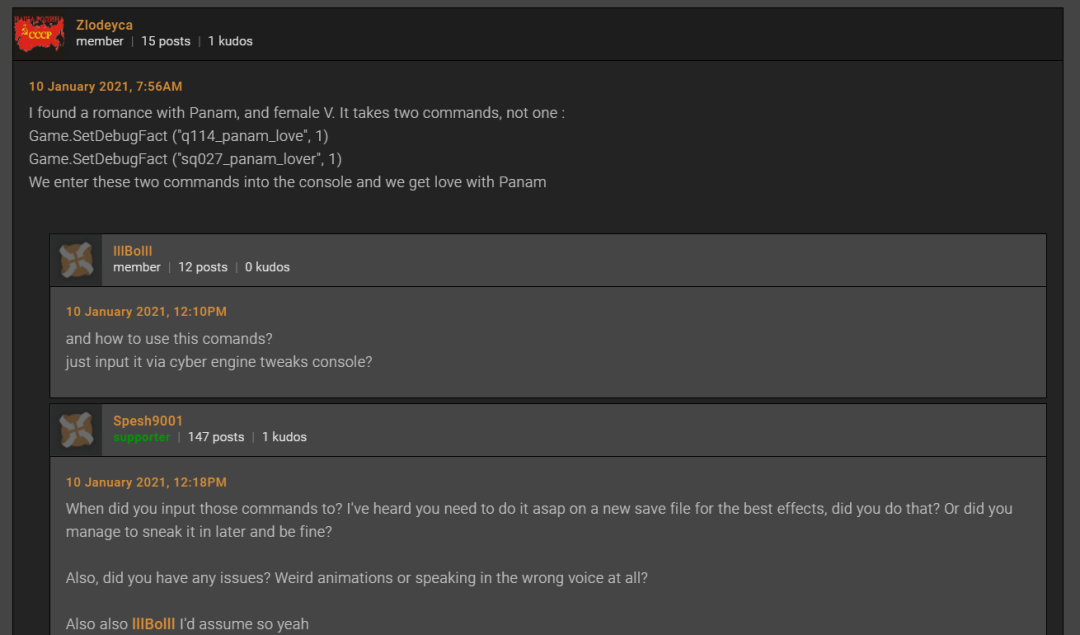View IllBoIll's 12 posts
The height and width of the screenshot is (635, 1080).
click(x=203, y=267)
